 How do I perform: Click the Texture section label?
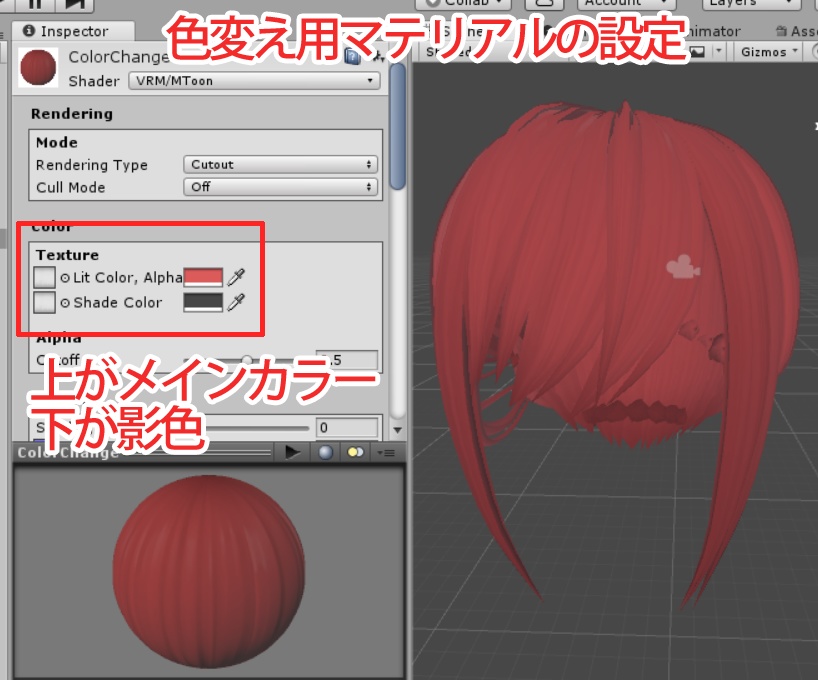coord(67,255)
